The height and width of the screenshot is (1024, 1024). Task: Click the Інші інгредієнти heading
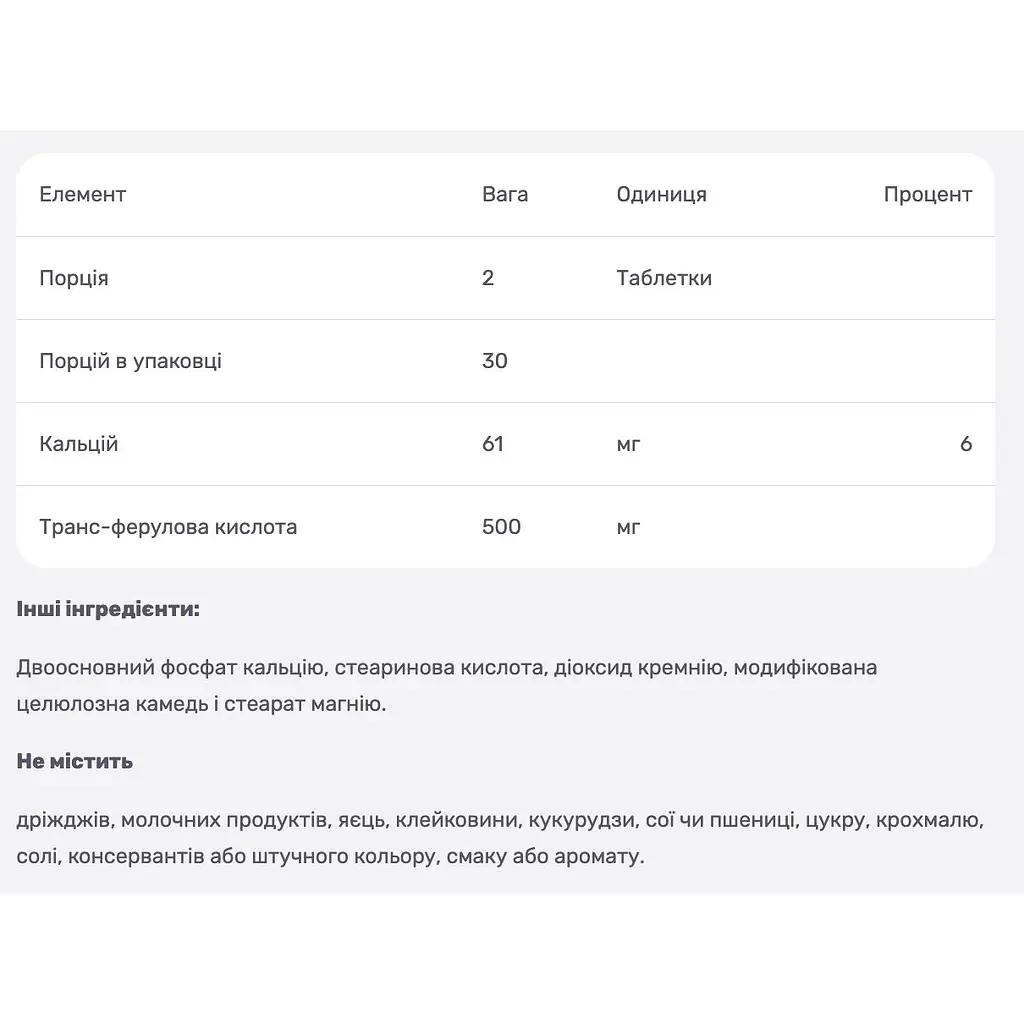pyautogui.click(x=108, y=609)
